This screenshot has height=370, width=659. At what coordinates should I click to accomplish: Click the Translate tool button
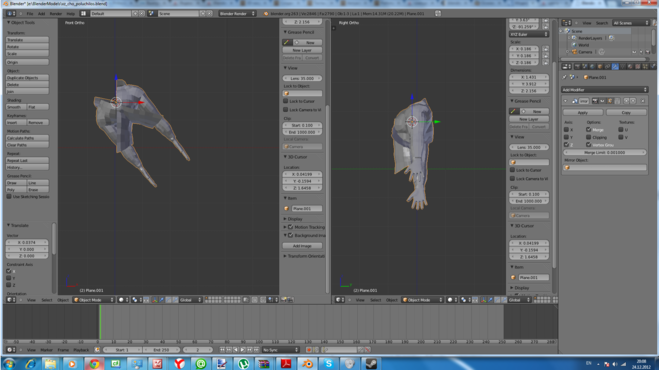pos(27,40)
